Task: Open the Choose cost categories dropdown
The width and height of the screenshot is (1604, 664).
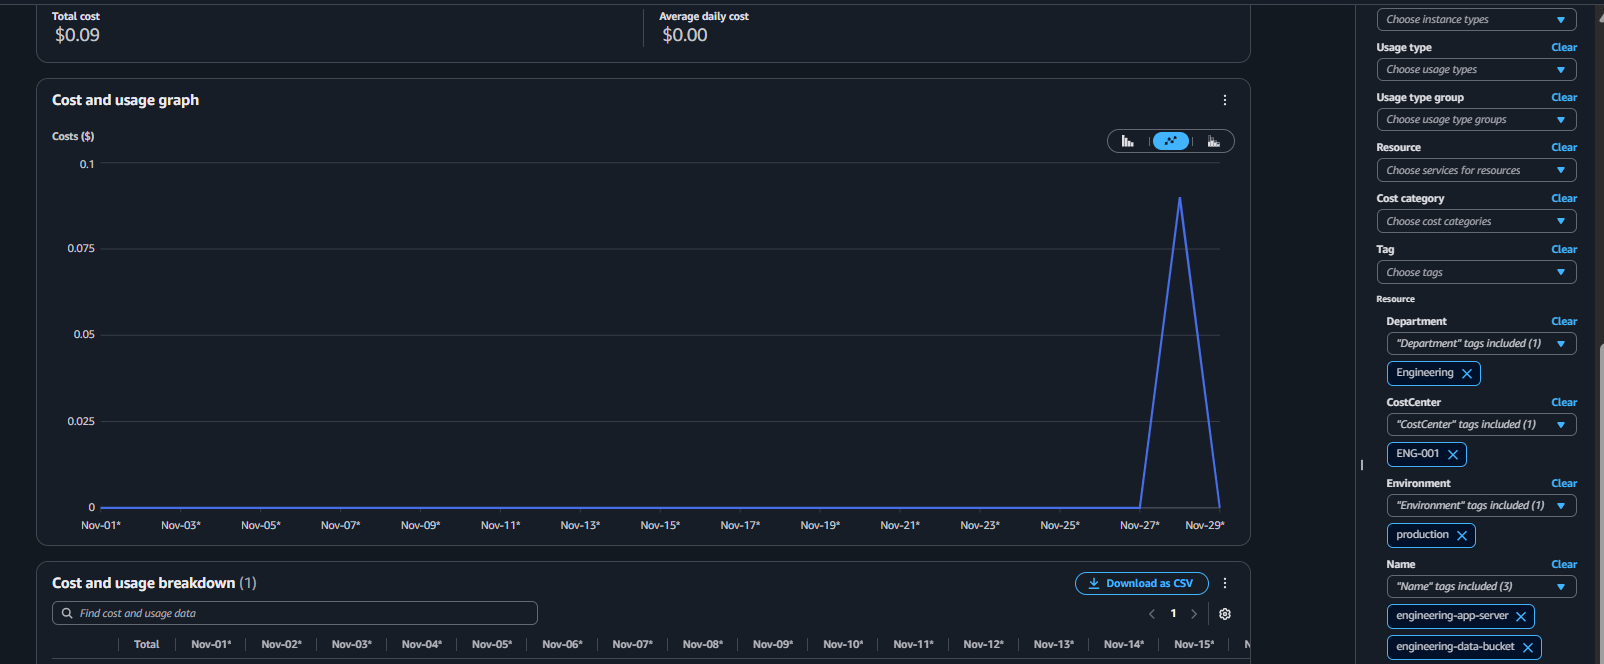Action: (1476, 222)
